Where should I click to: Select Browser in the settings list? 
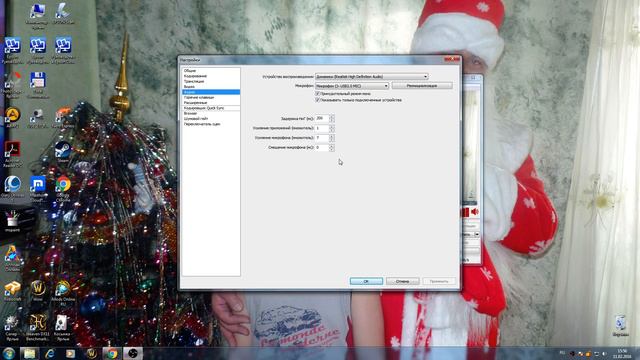[x=211, y=113]
